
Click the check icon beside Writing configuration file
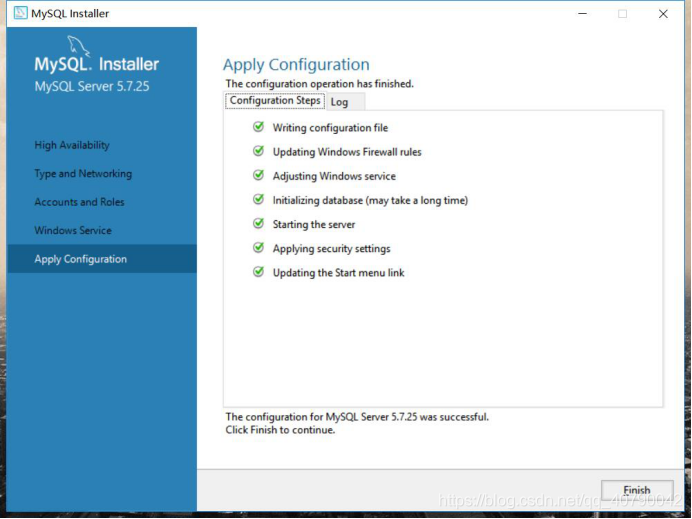[259, 127]
